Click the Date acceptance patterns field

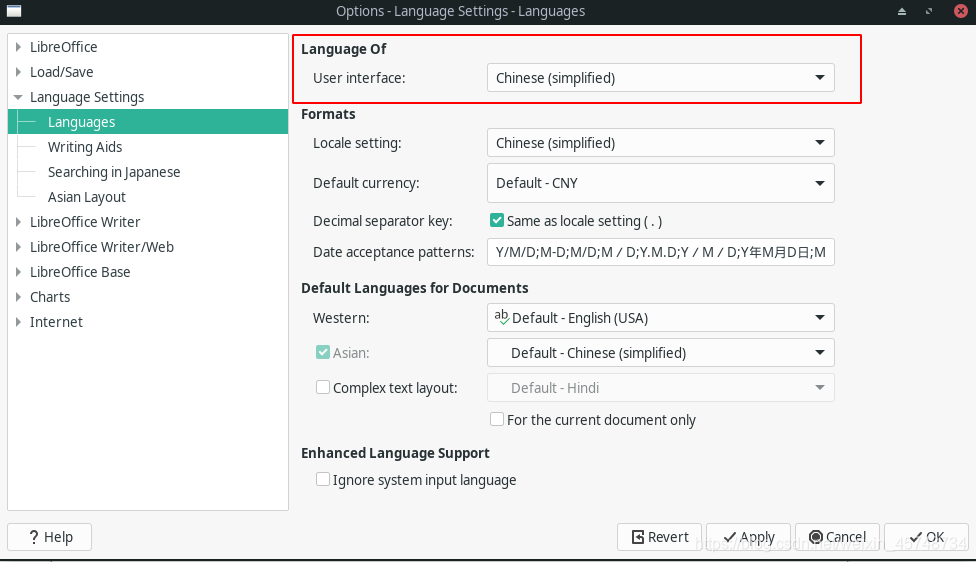point(660,252)
